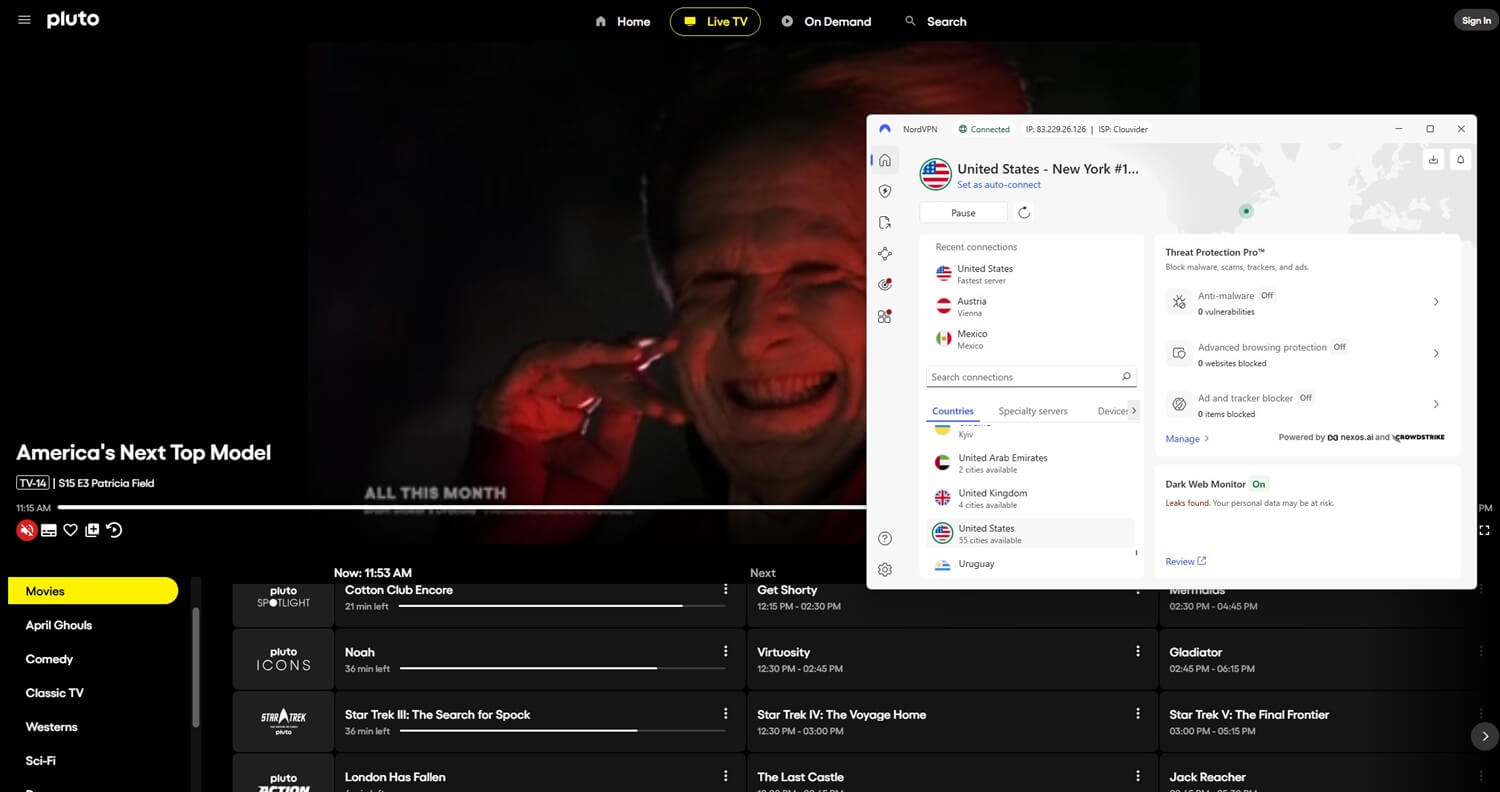Switch to the Specialty servers tab
This screenshot has width=1500, height=792.
pos(1032,410)
